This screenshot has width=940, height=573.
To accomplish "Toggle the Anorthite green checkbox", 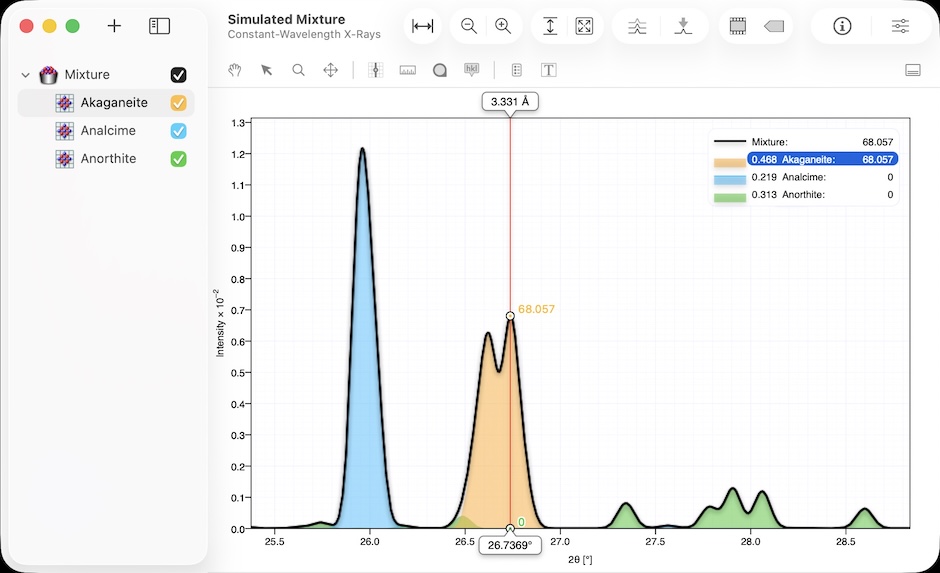I will point(179,159).
